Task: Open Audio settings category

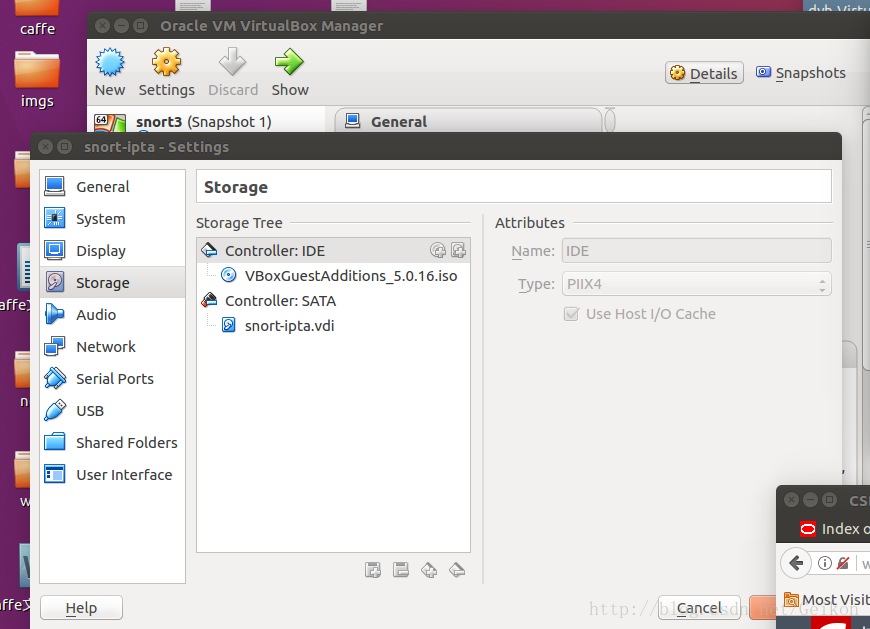Action: pos(113,314)
